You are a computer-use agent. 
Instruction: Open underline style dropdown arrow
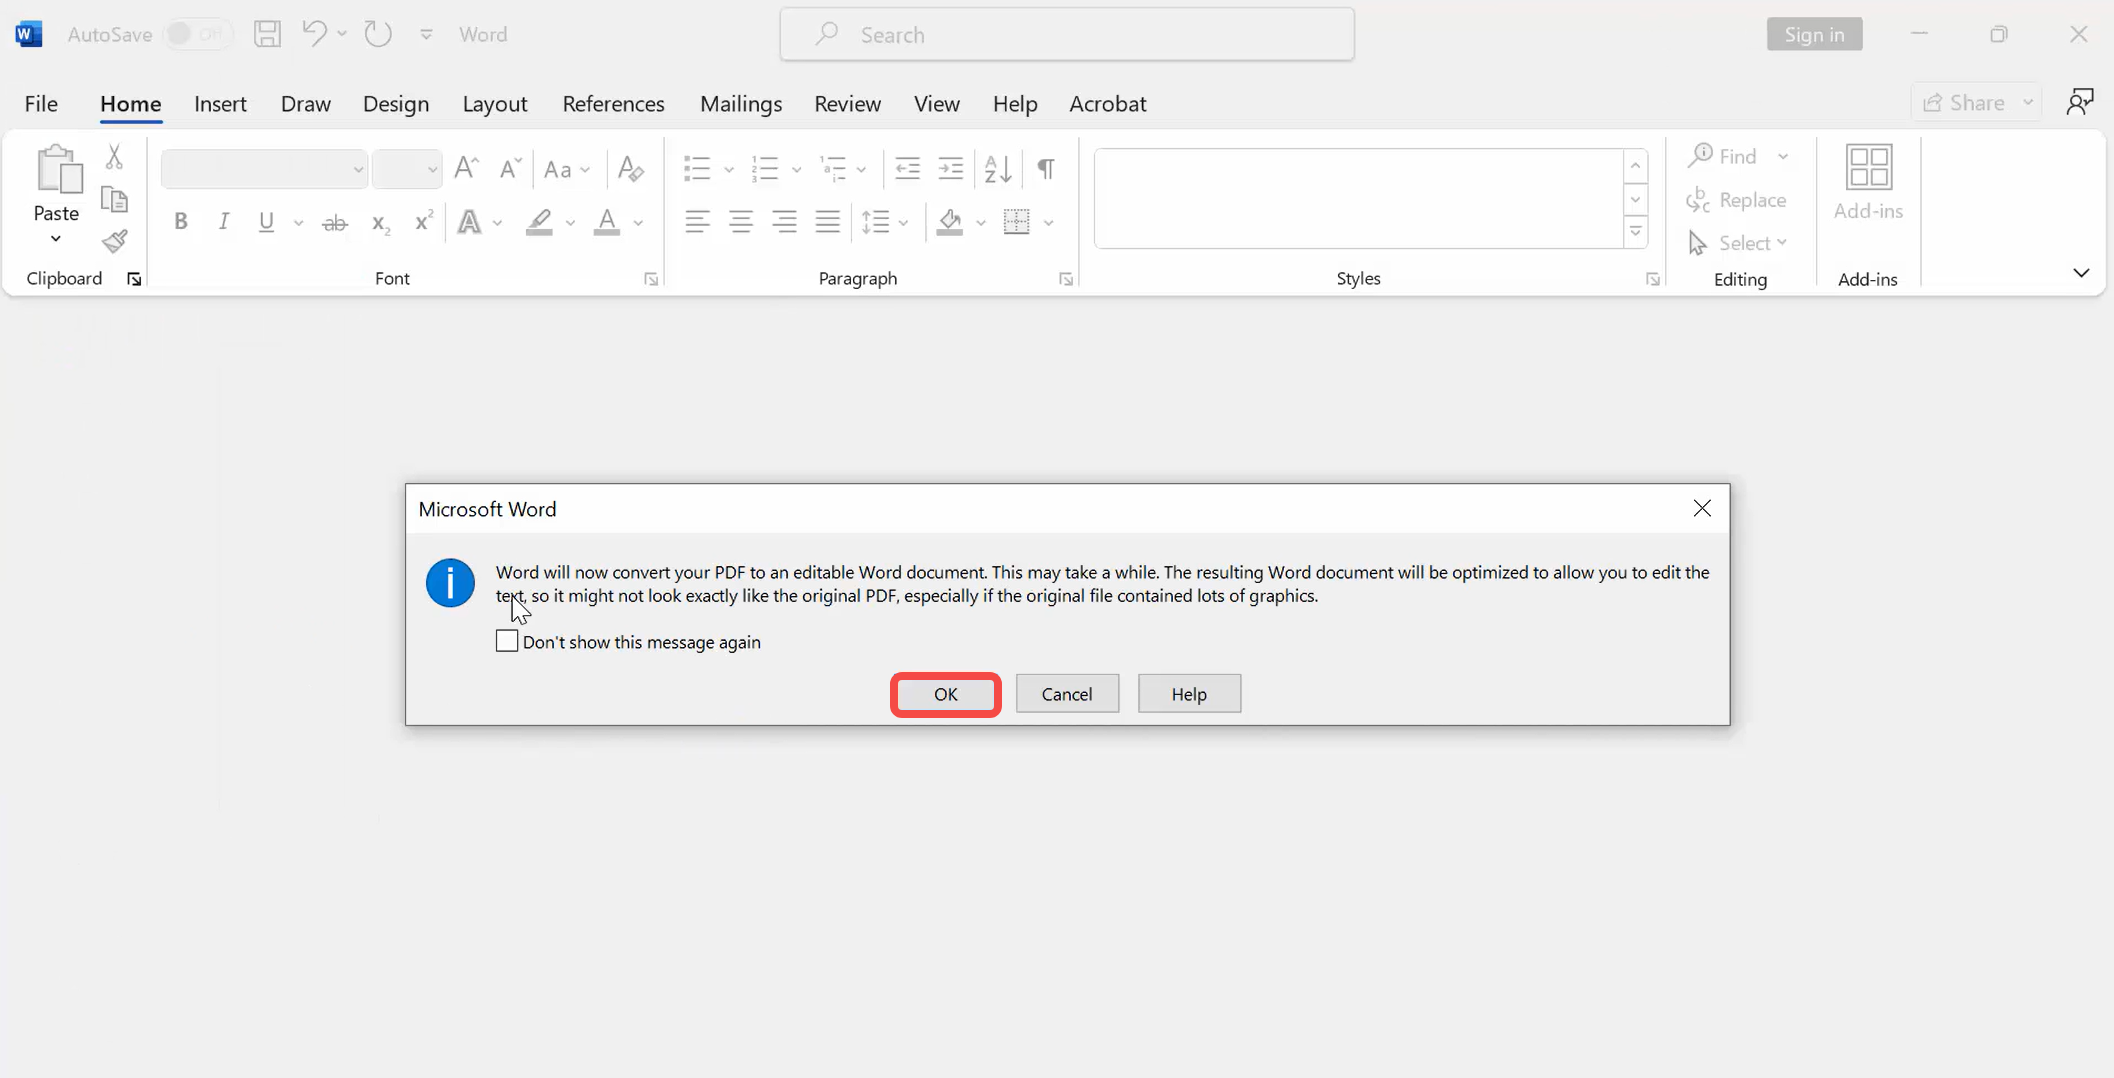(298, 223)
